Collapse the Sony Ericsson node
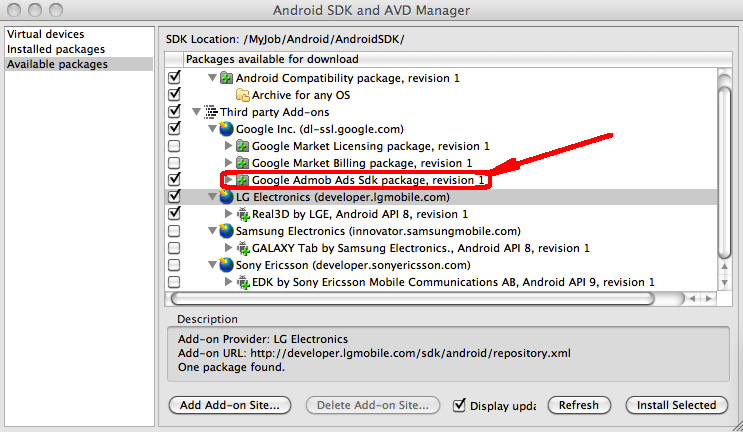Viewport: 743px width, 432px height. [211, 265]
